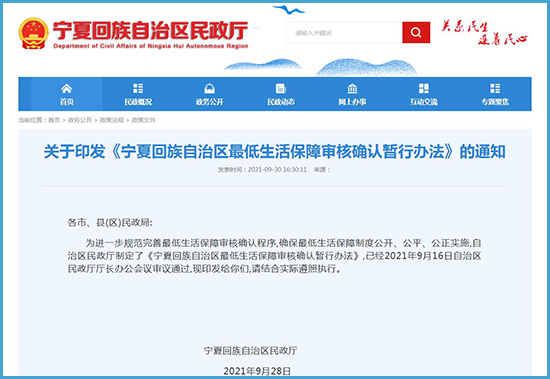Click body line starting 为进一步规范完善
Screen dimensions: 550x379
coord(283,243)
